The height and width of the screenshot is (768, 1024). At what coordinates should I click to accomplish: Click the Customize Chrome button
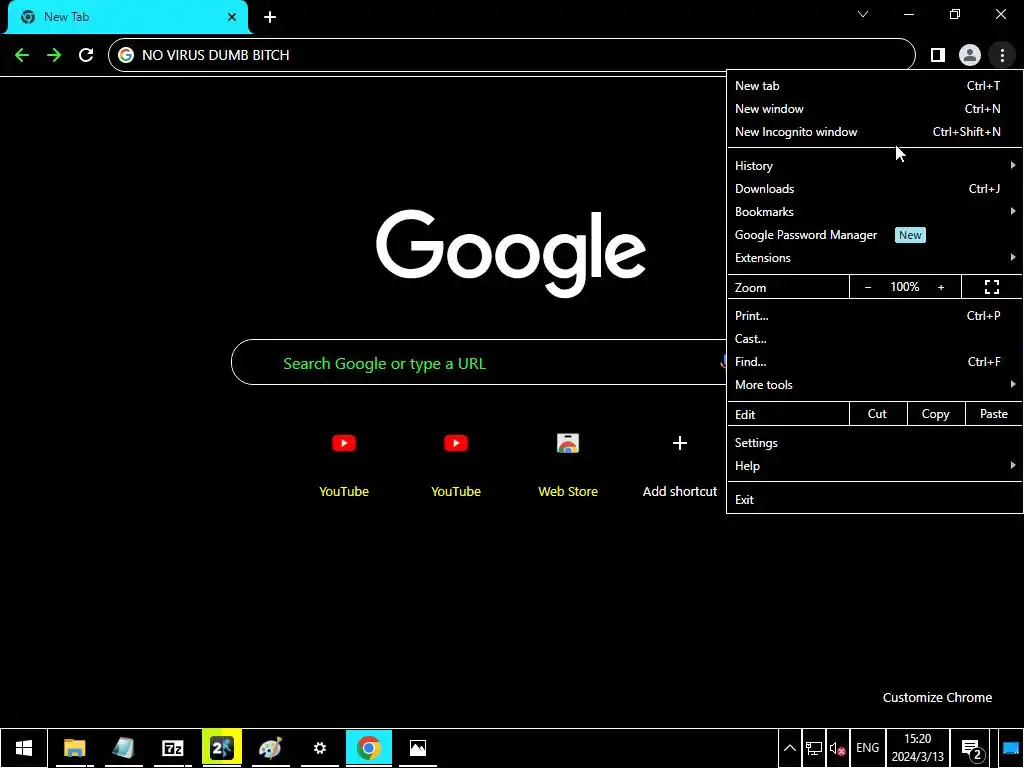tap(937, 697)
